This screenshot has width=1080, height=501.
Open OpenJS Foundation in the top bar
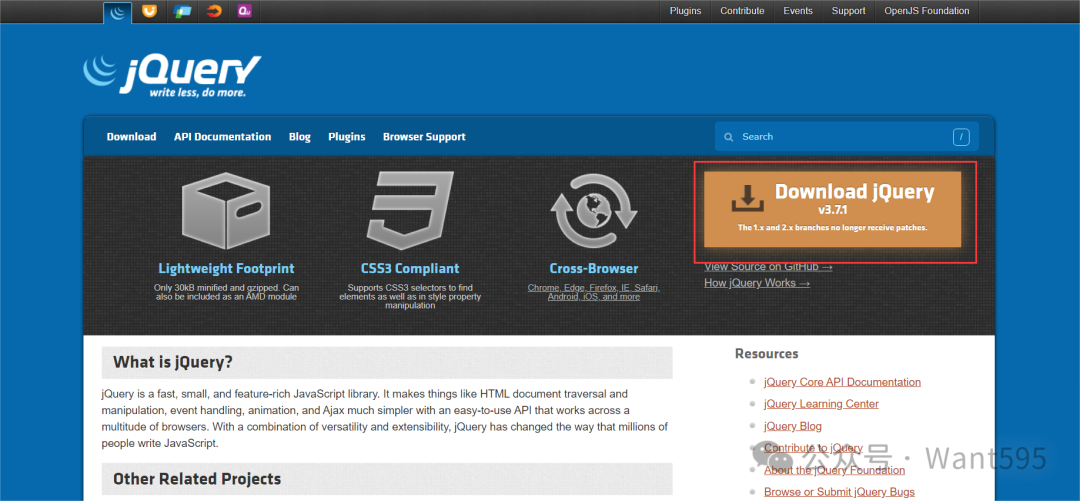[927, 11]
